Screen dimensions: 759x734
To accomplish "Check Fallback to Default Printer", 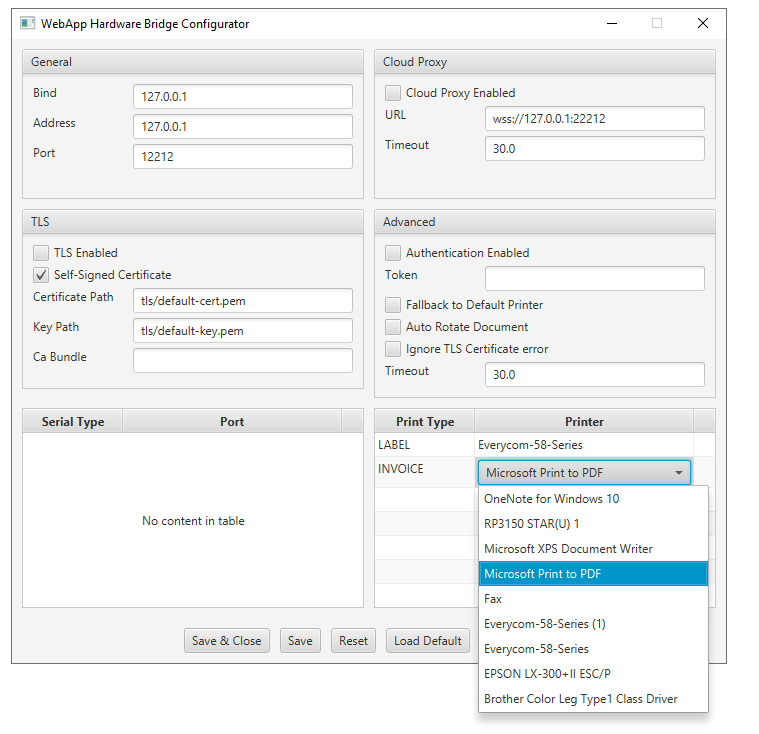I will [393, 305].
